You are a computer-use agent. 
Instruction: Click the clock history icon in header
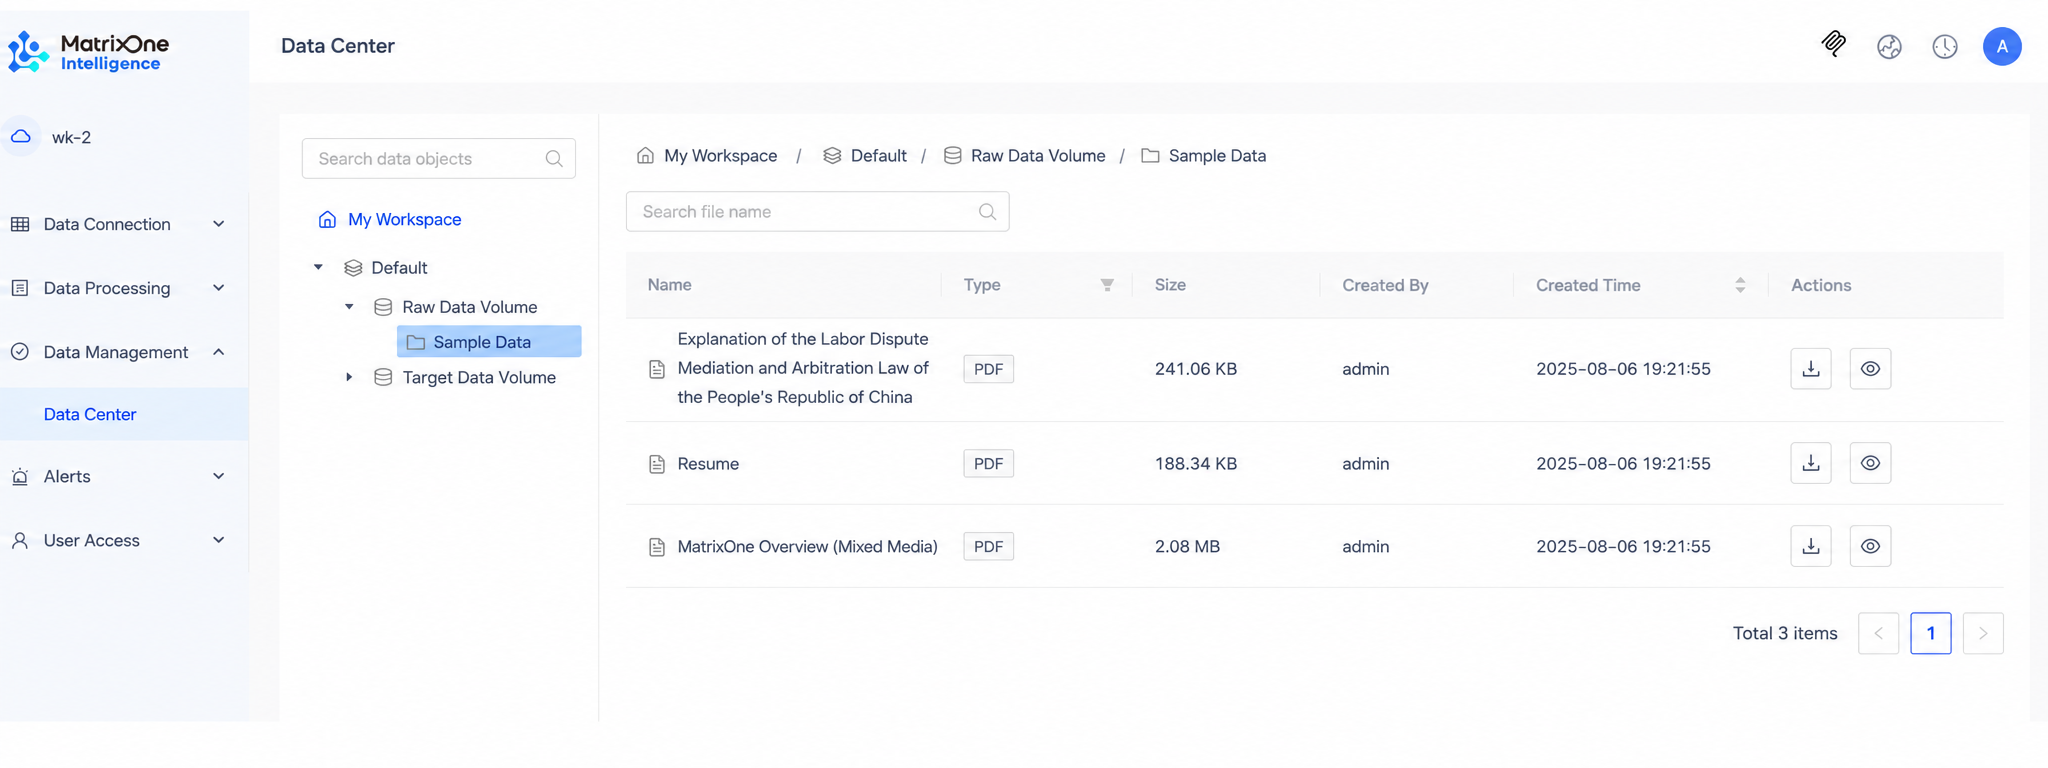click(1944, 46)
